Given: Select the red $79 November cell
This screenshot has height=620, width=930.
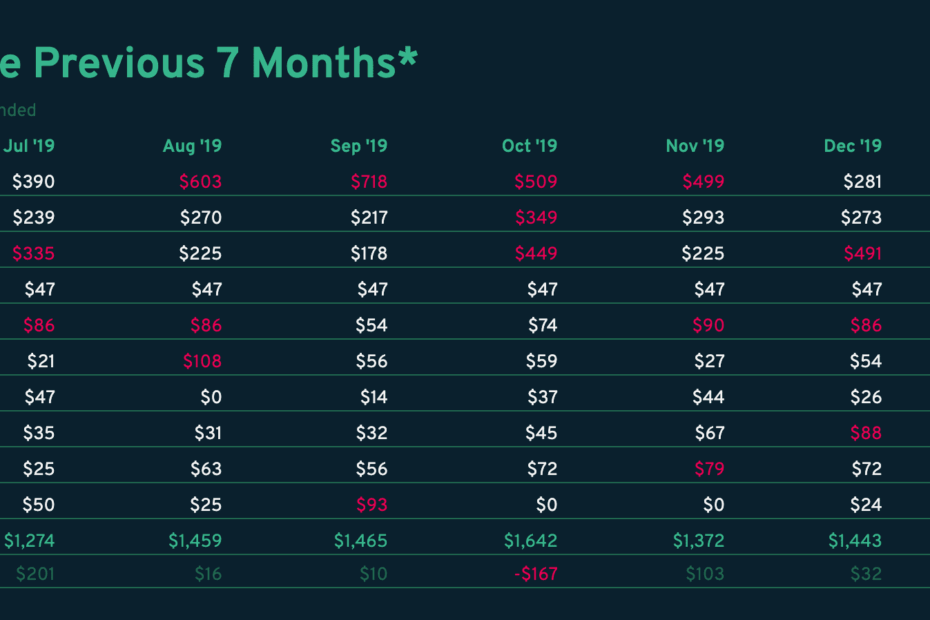Looking at the screenshot, I should pyautogui.click(x=709, y=469).
